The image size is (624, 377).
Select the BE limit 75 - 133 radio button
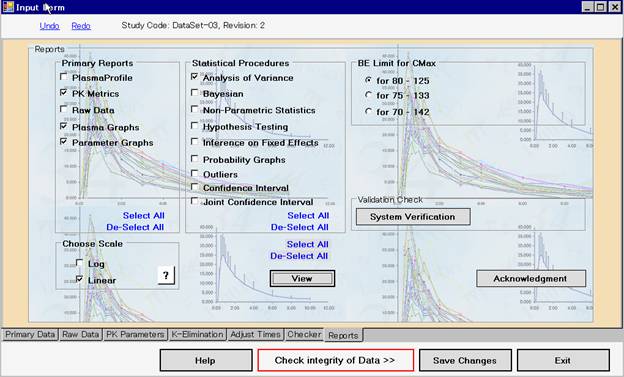369,95
